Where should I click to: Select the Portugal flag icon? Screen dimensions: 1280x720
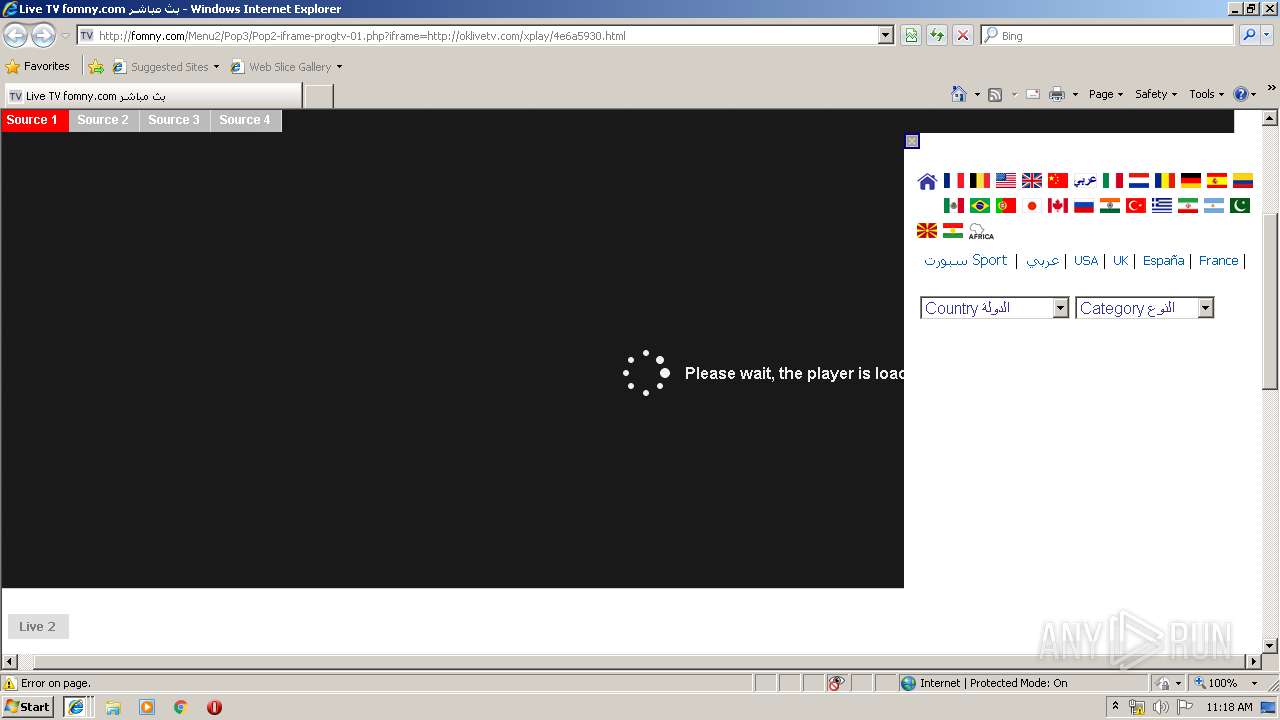click(1006, 205)
